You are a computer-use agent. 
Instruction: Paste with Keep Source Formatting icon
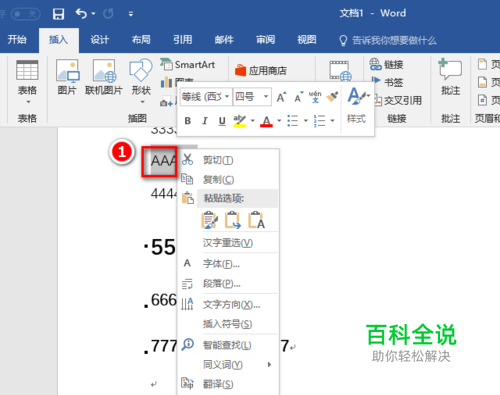pos(210,220)
